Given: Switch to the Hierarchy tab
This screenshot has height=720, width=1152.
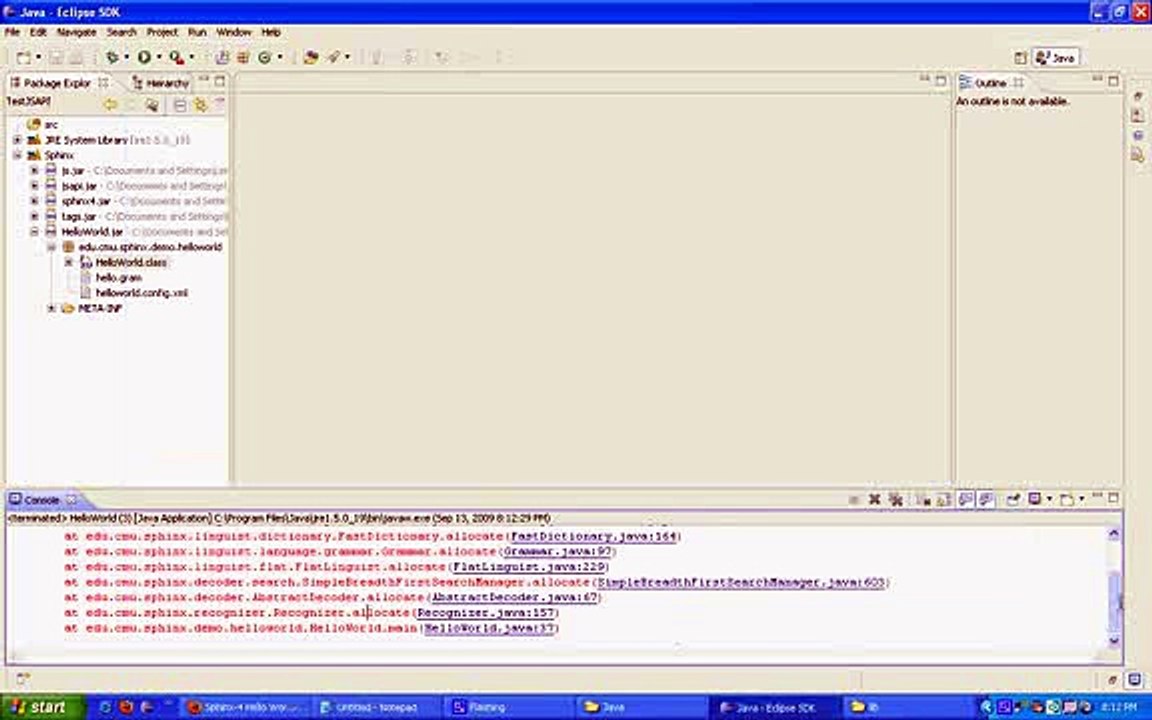Looking at the screenshot, I should [x=161, y=83].
